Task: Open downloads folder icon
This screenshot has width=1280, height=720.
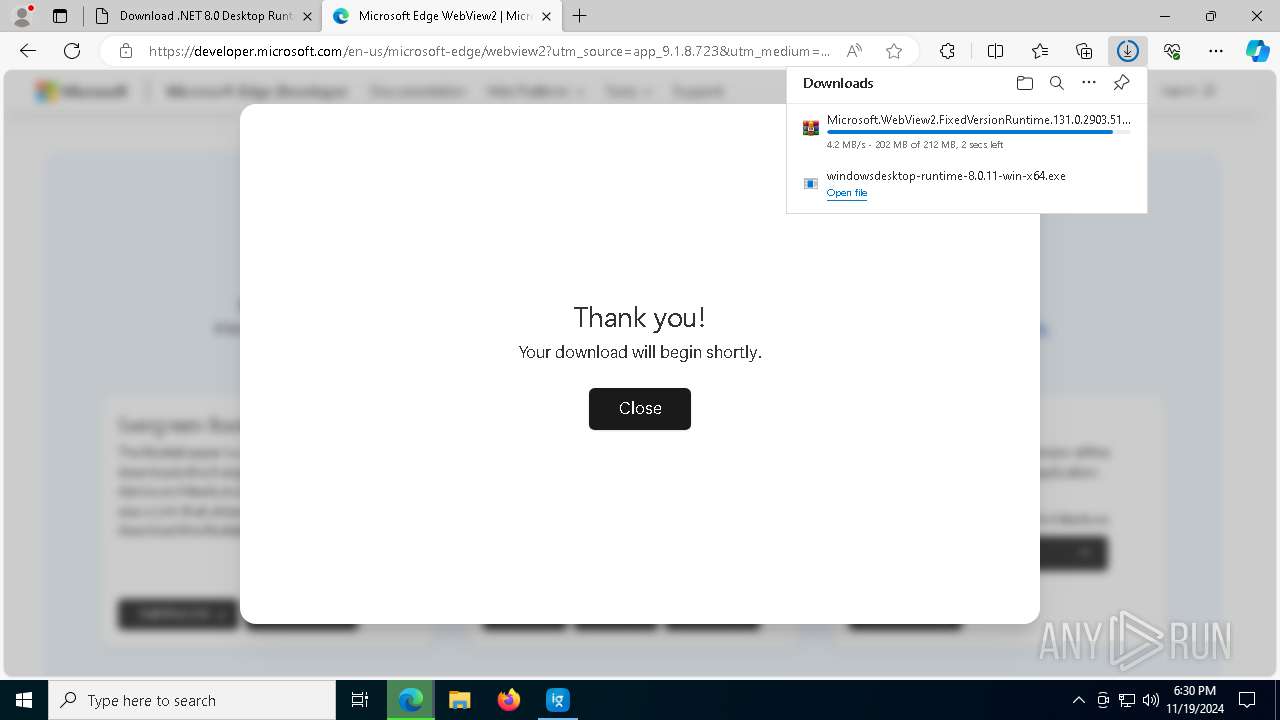Action: [1024, 83]
